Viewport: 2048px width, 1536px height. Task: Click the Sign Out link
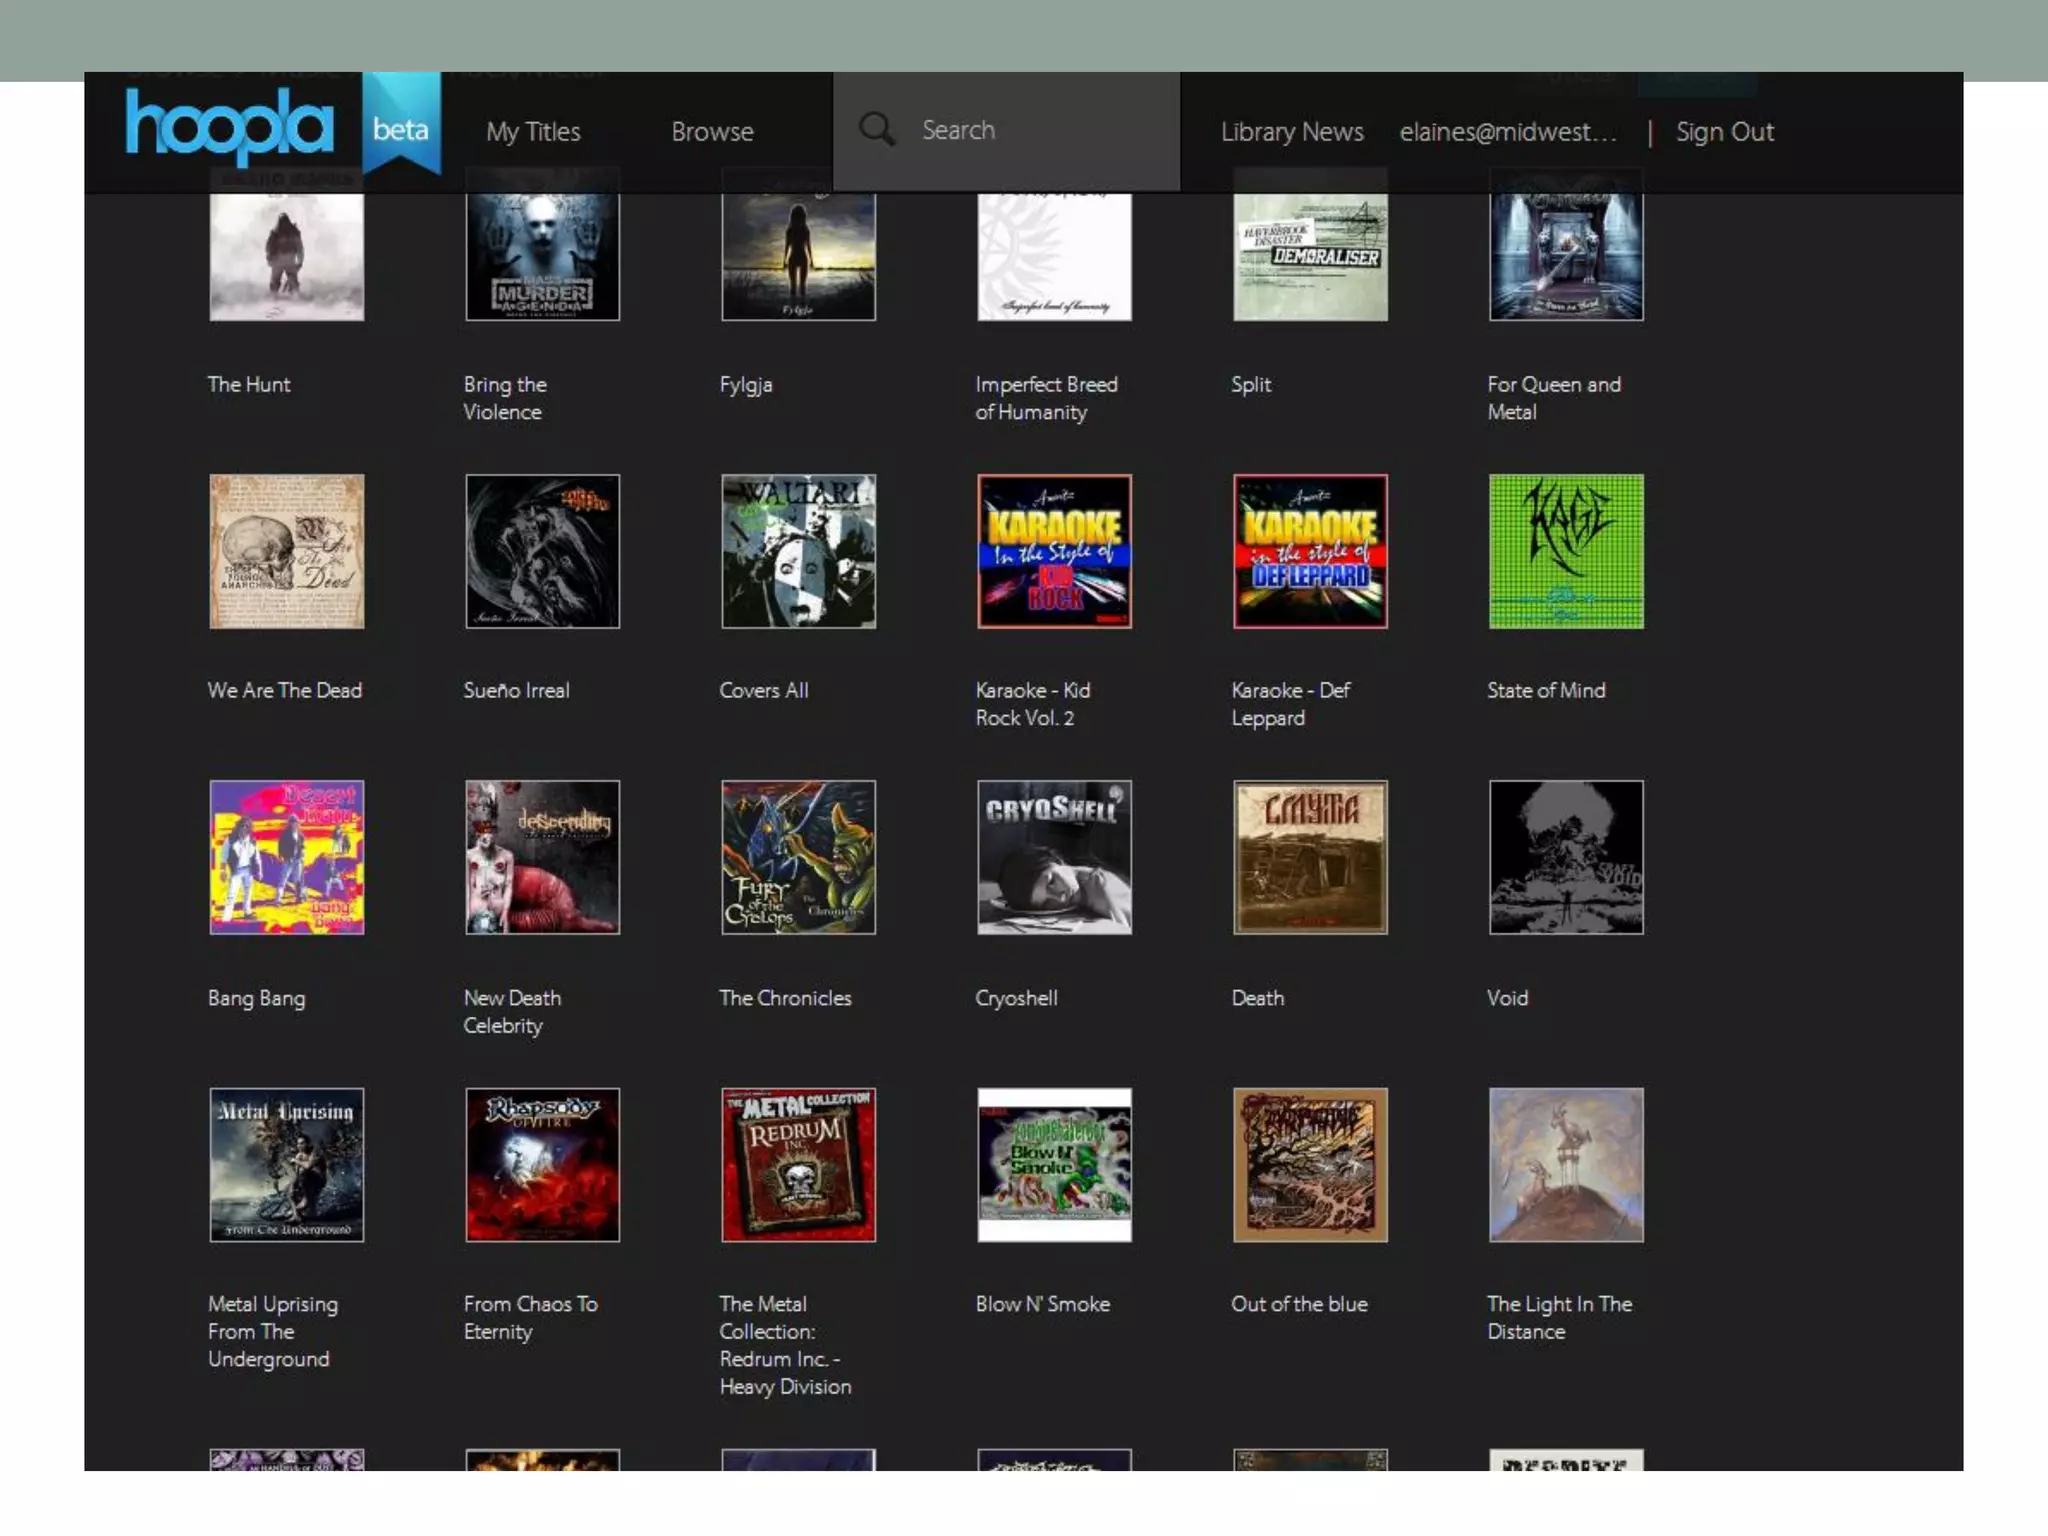coord(1724,132)
